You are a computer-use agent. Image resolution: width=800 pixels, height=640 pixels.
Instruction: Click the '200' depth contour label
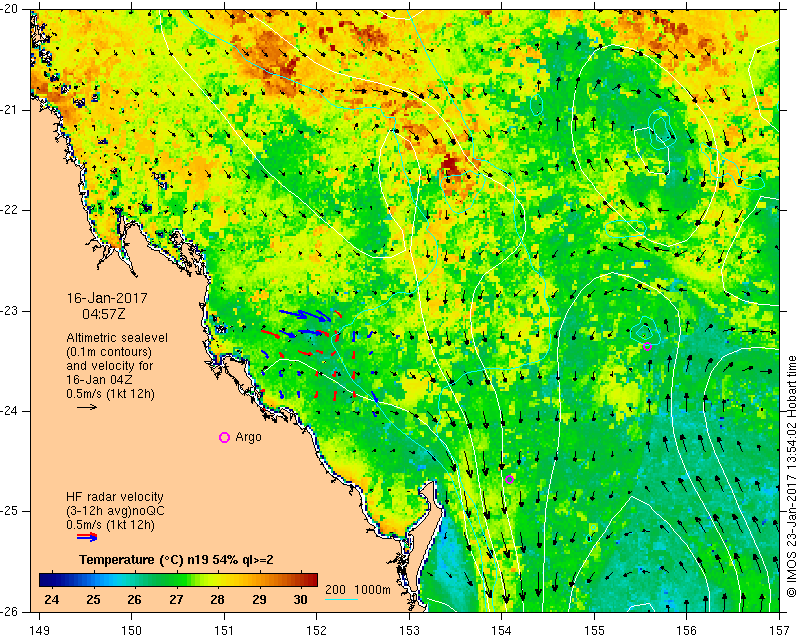coord(336,590)
